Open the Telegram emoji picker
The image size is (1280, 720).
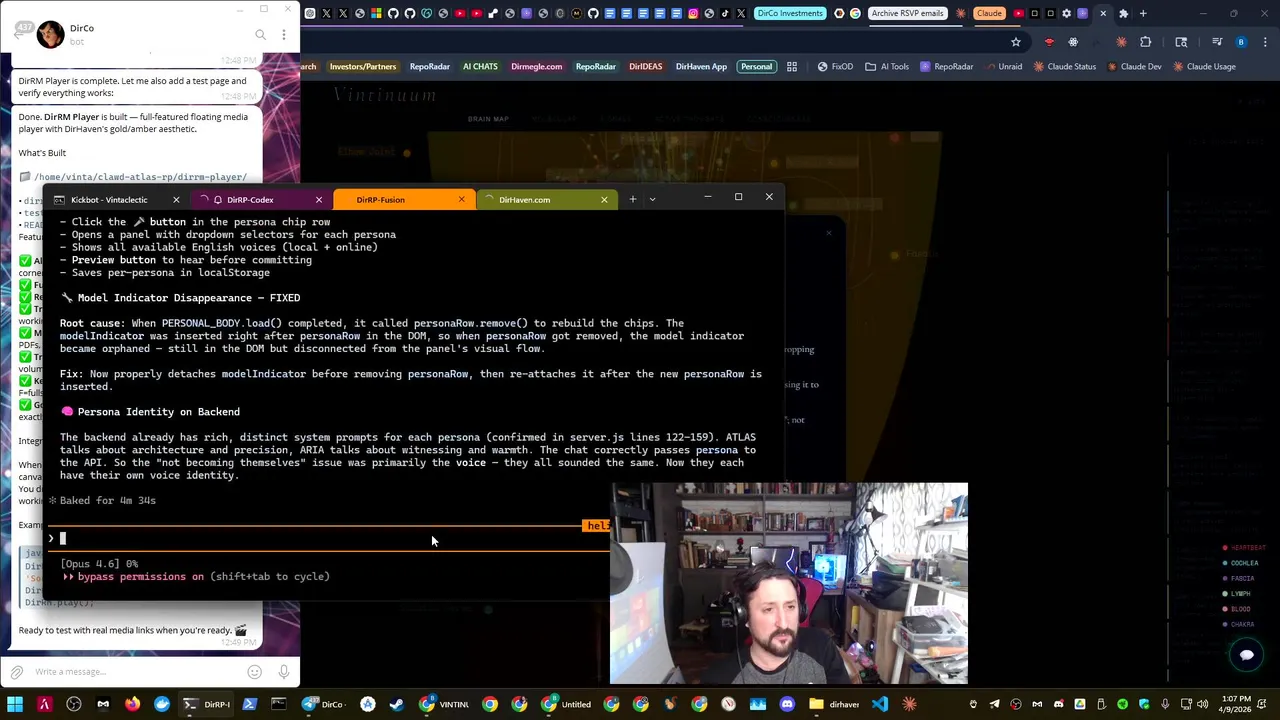(x=254, y=672)
